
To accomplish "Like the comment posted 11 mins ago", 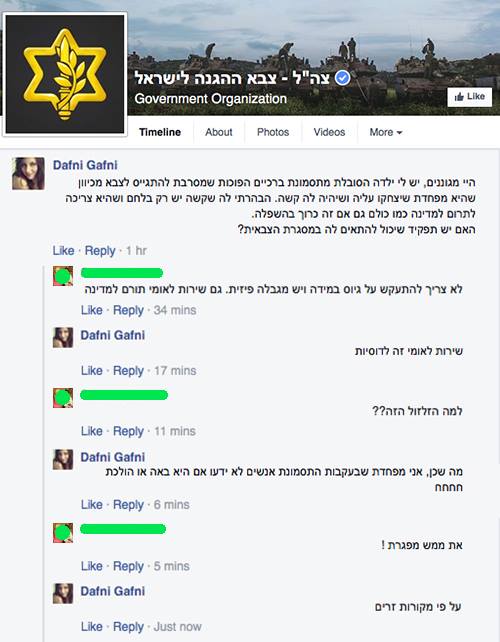I will (92, 431).
